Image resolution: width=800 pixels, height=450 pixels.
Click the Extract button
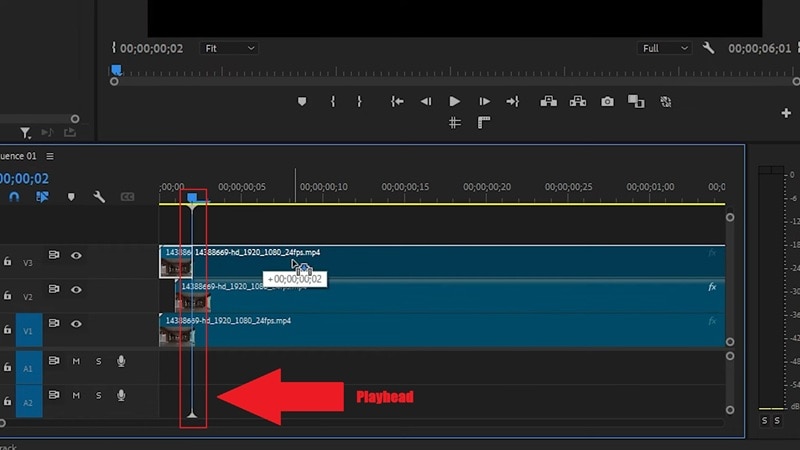[578, 102]
